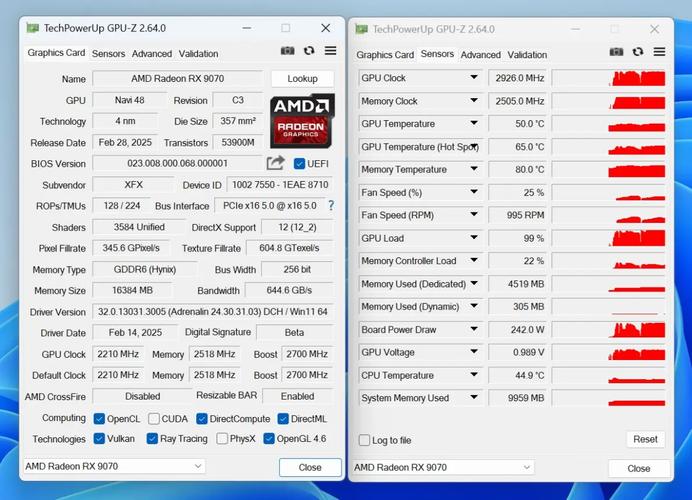Click the BIOS export share icon

[276, 163]
